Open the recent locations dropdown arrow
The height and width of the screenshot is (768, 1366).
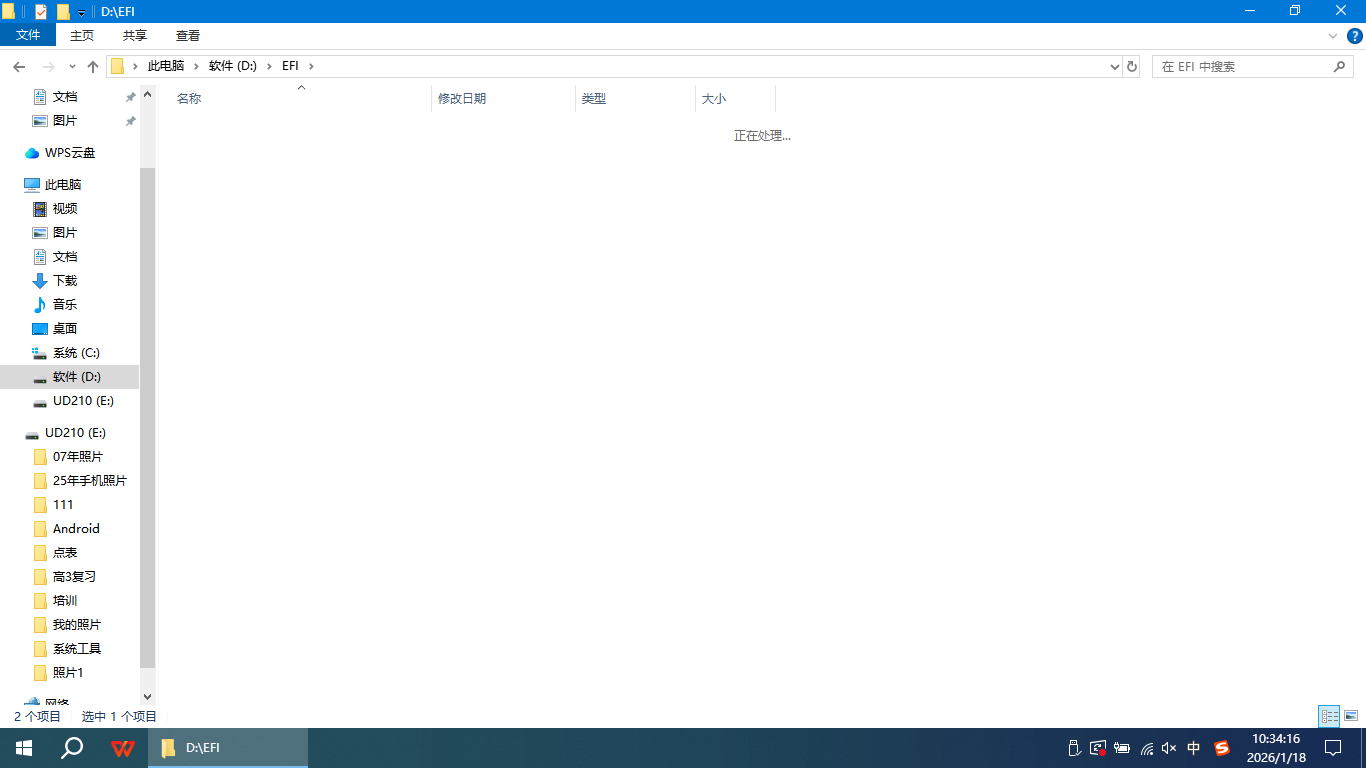(x=72, y=66)
